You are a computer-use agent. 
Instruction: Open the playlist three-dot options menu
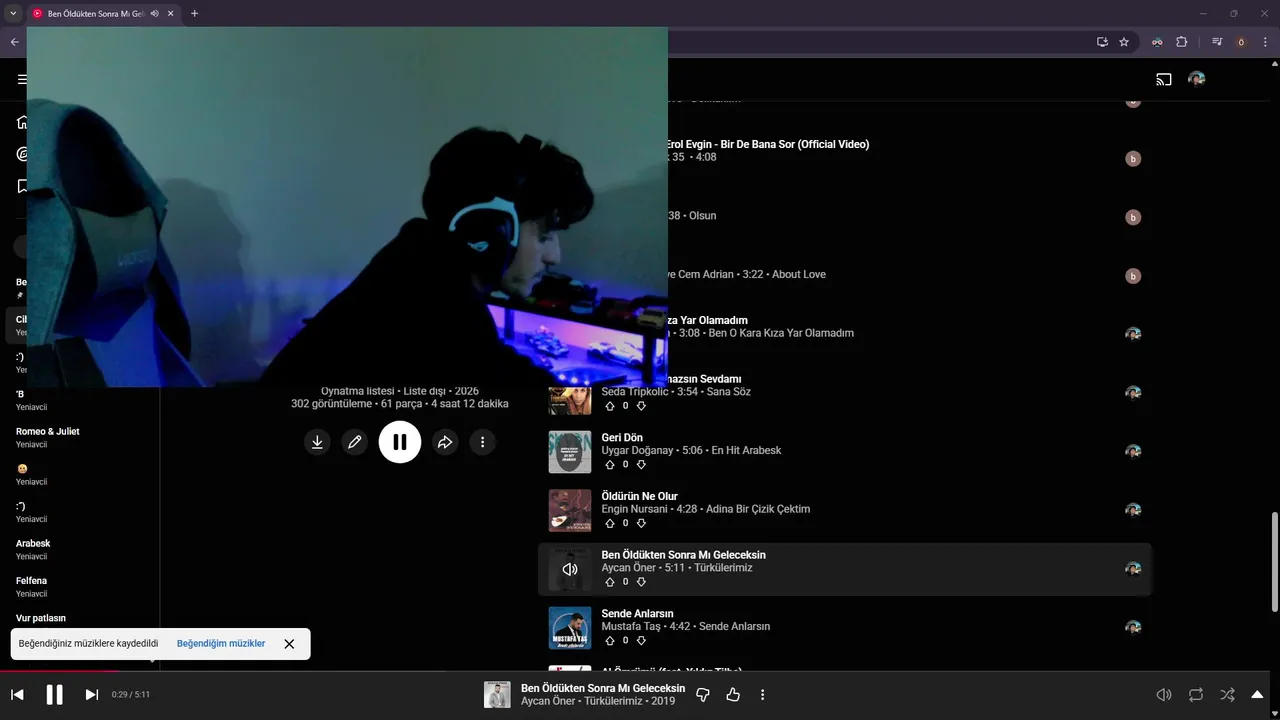[482, 441]
